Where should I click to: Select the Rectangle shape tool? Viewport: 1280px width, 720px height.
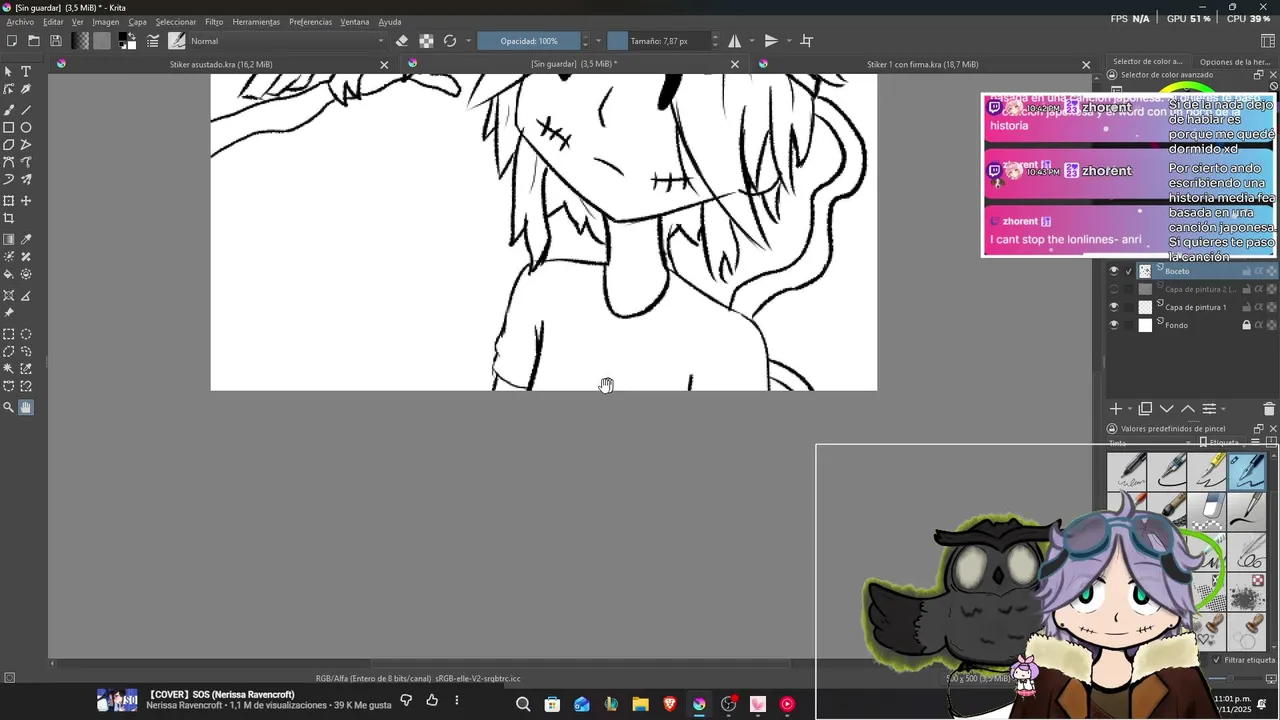[9, 128]
